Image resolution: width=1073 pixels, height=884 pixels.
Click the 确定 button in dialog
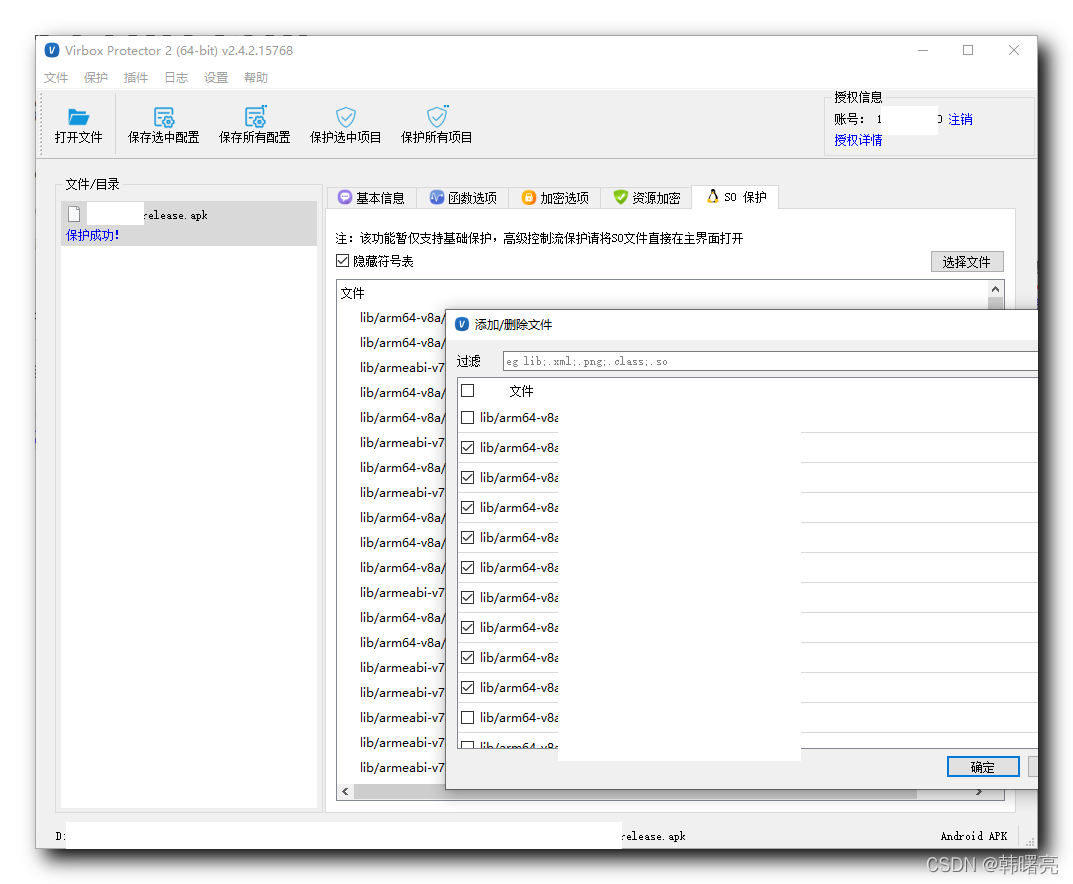(983, 767)
